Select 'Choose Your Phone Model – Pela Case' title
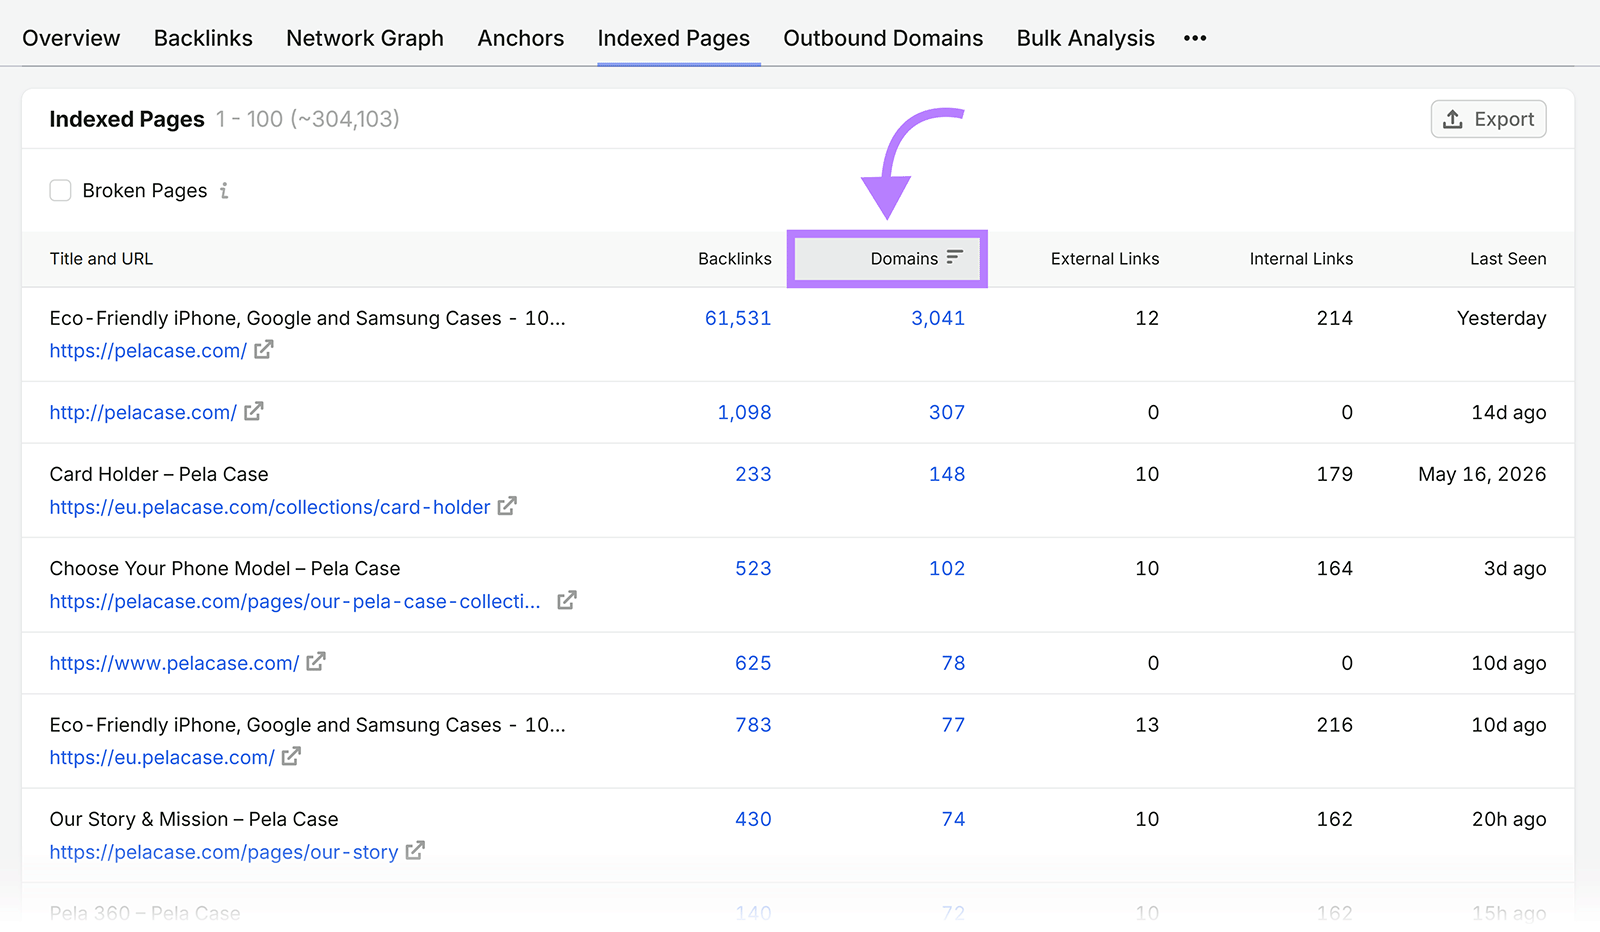The width and height of the screenshot is (1600, 932). 225,568
